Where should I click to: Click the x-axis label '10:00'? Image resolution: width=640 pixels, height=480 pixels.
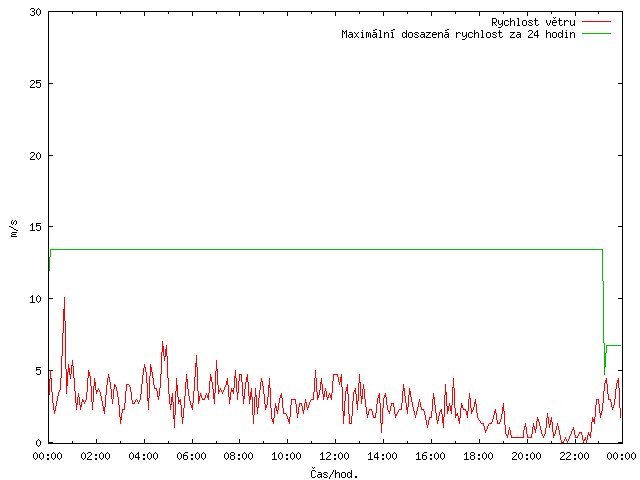[287, 456]
